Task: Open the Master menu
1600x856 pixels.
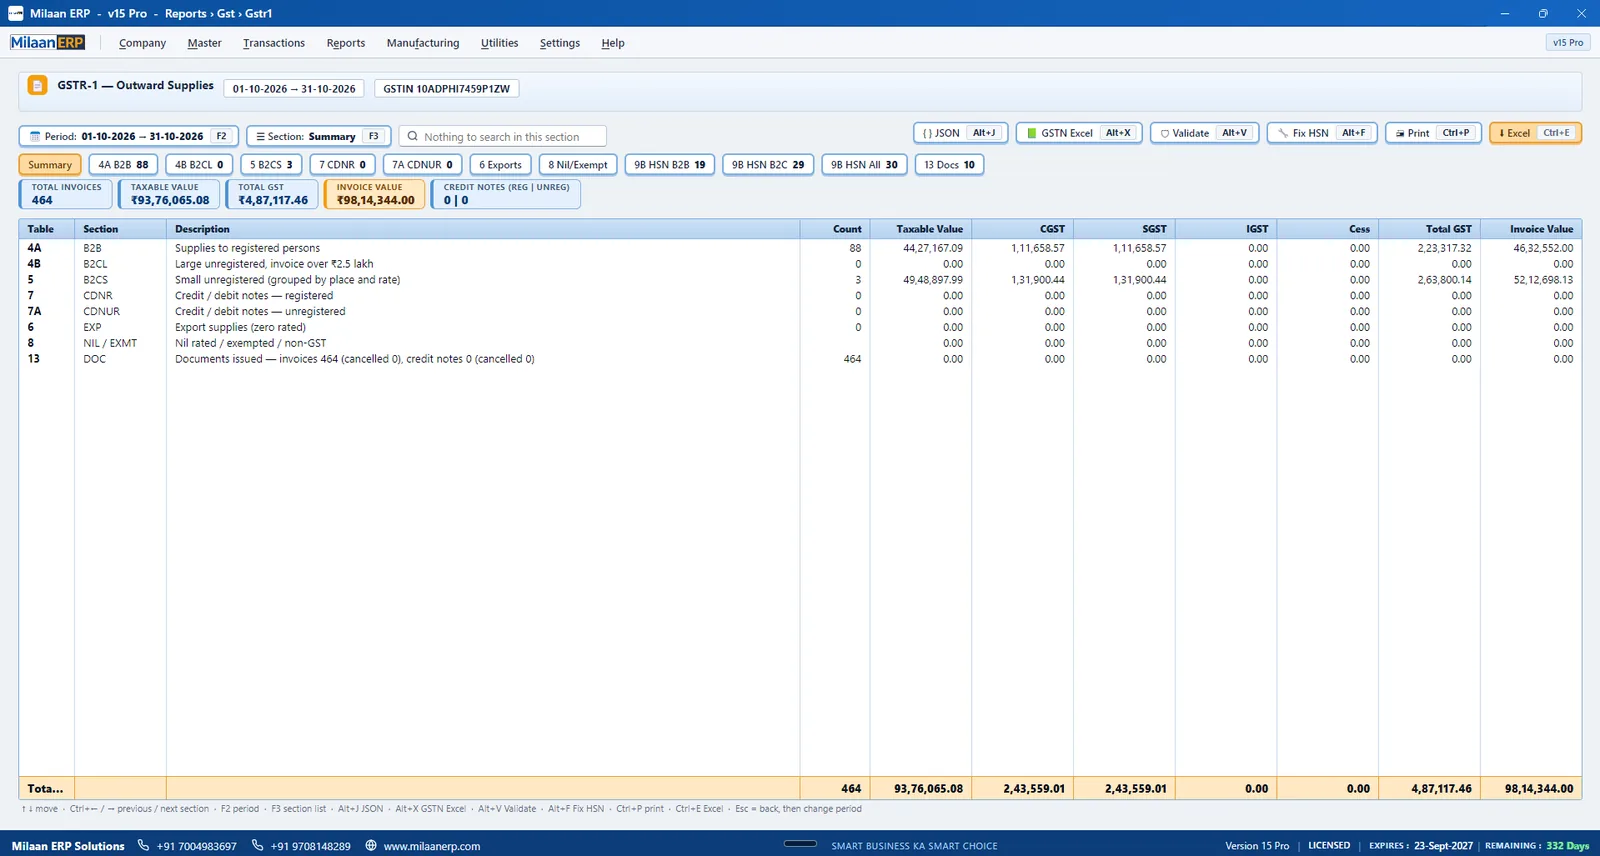Action: pos(204,43)
